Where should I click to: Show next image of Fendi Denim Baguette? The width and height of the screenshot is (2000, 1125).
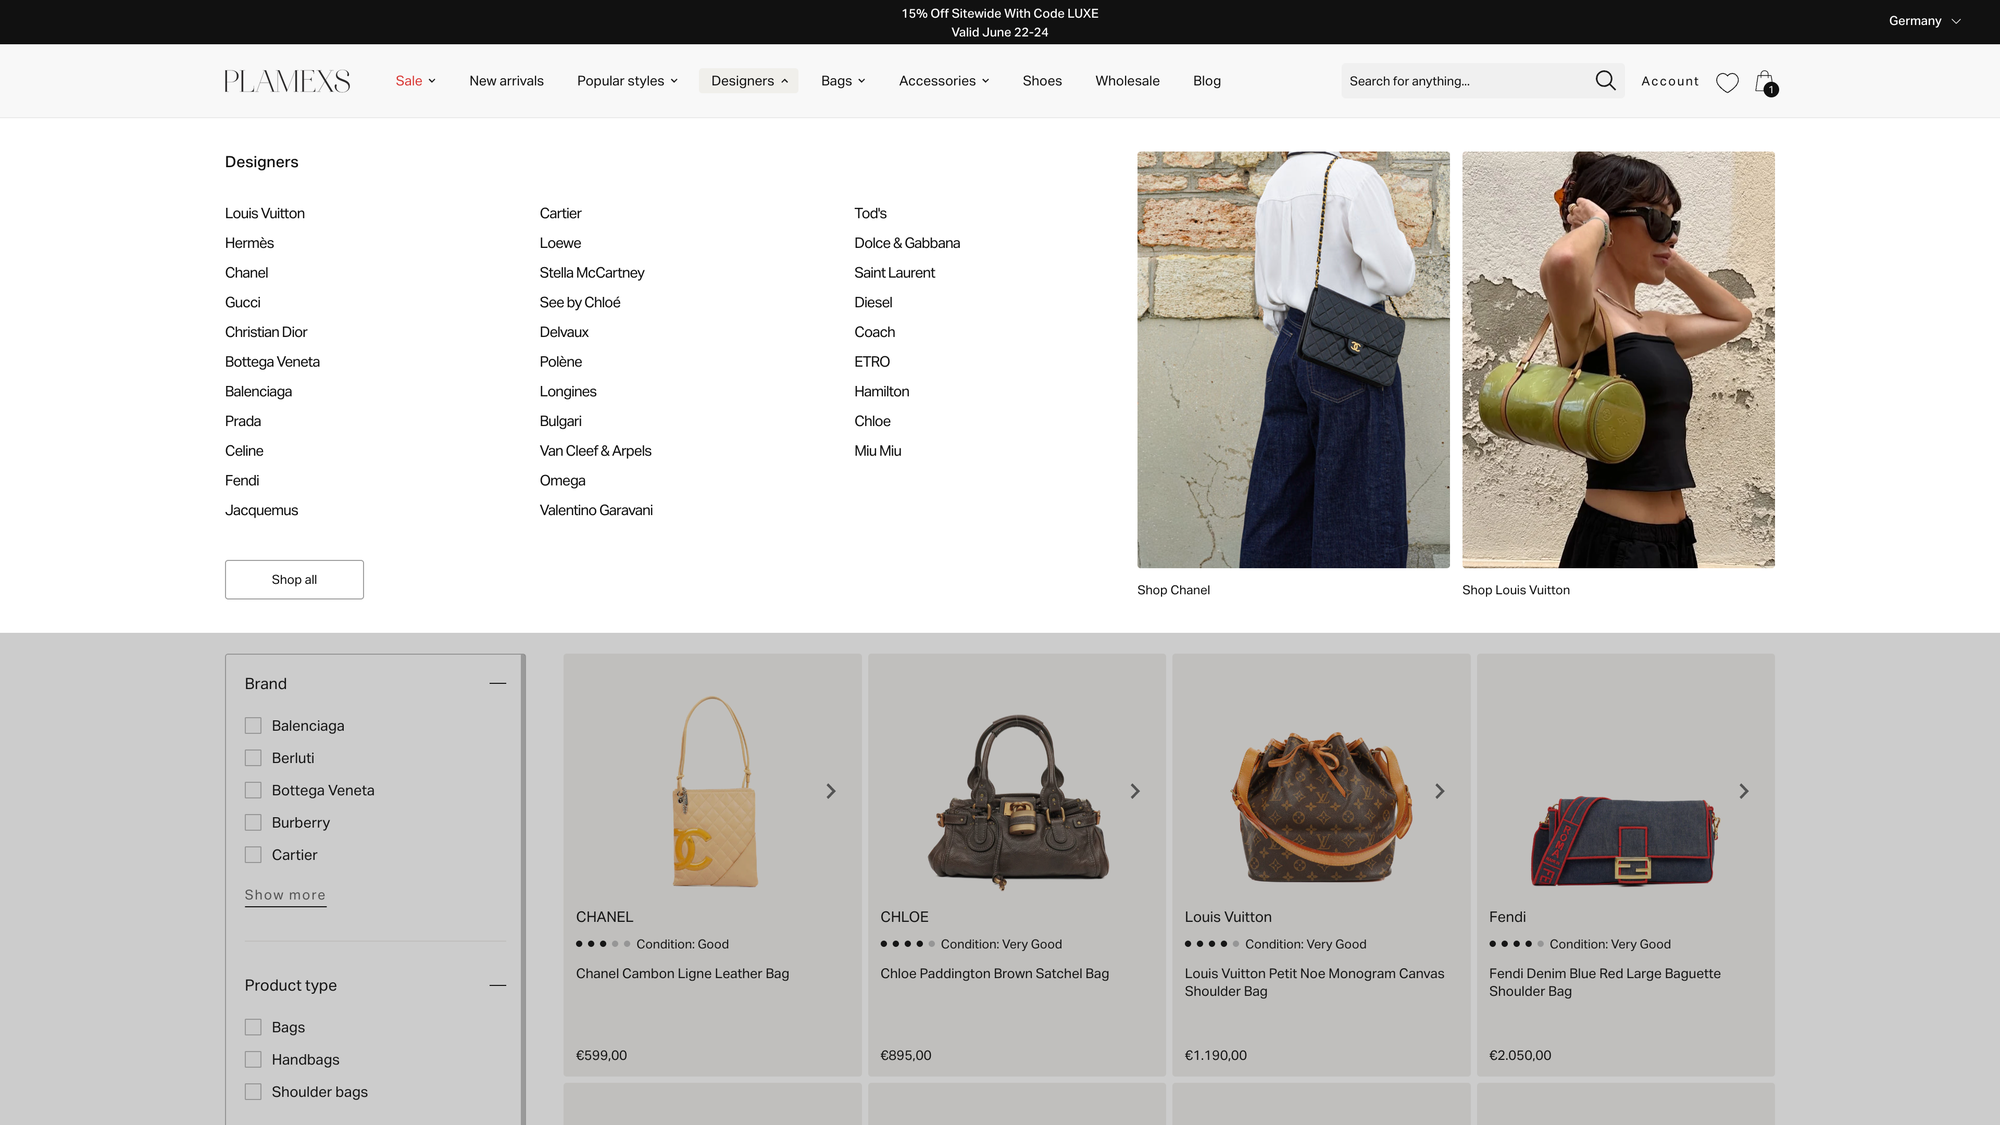click(1743, 791)
